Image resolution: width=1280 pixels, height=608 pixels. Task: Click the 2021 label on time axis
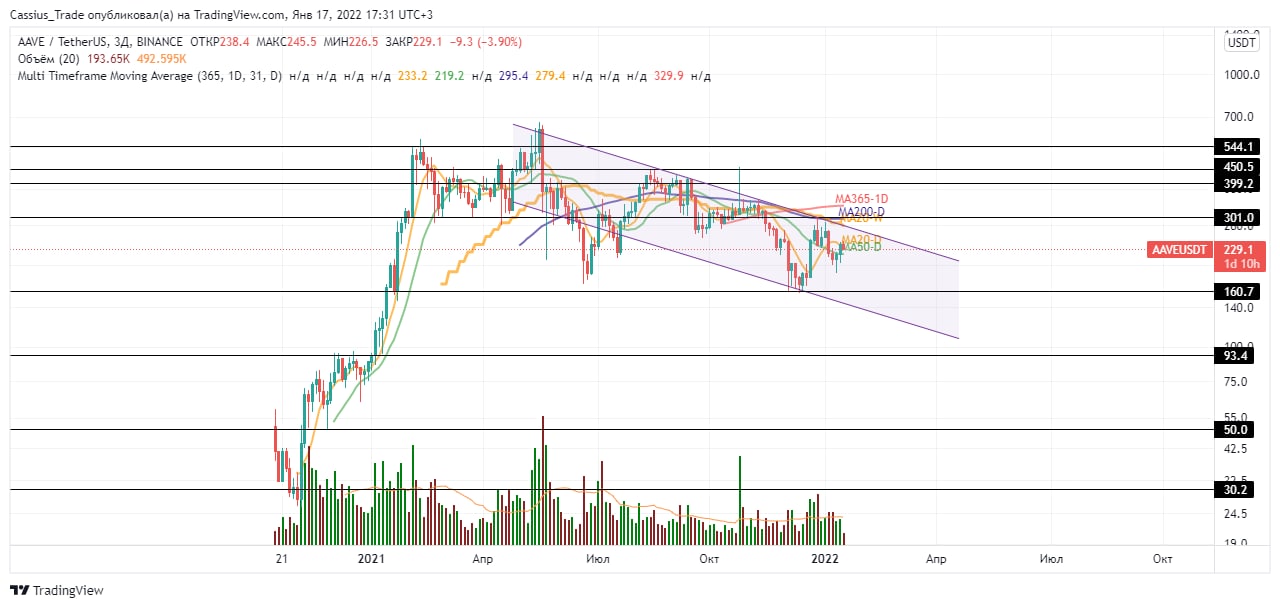[371, 557]
